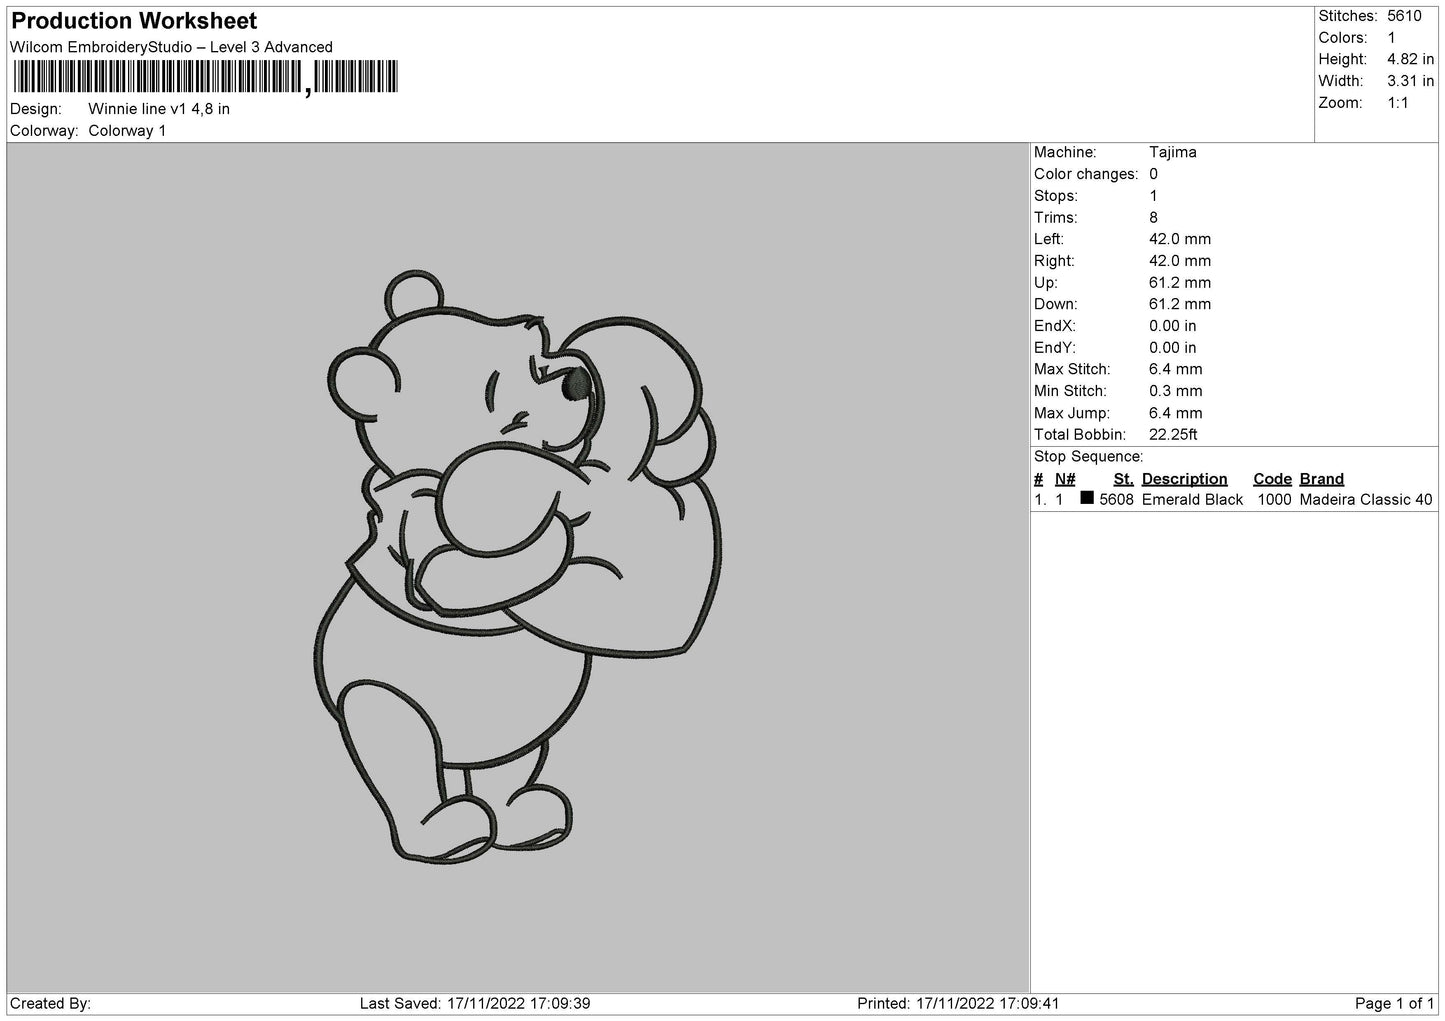The width and height of the screenshot is (1445, 1021).
Task: Click the Max Stitch value '6.4 mm'
Action: click(1176, 370)
